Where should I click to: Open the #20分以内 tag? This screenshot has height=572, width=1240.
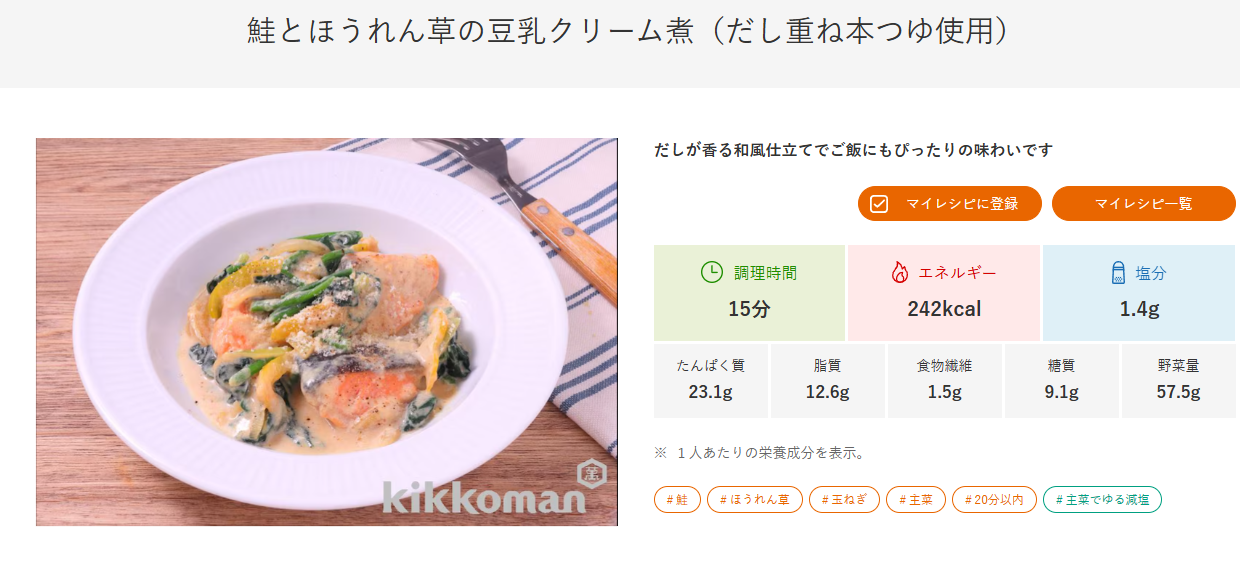click(993, 500)
